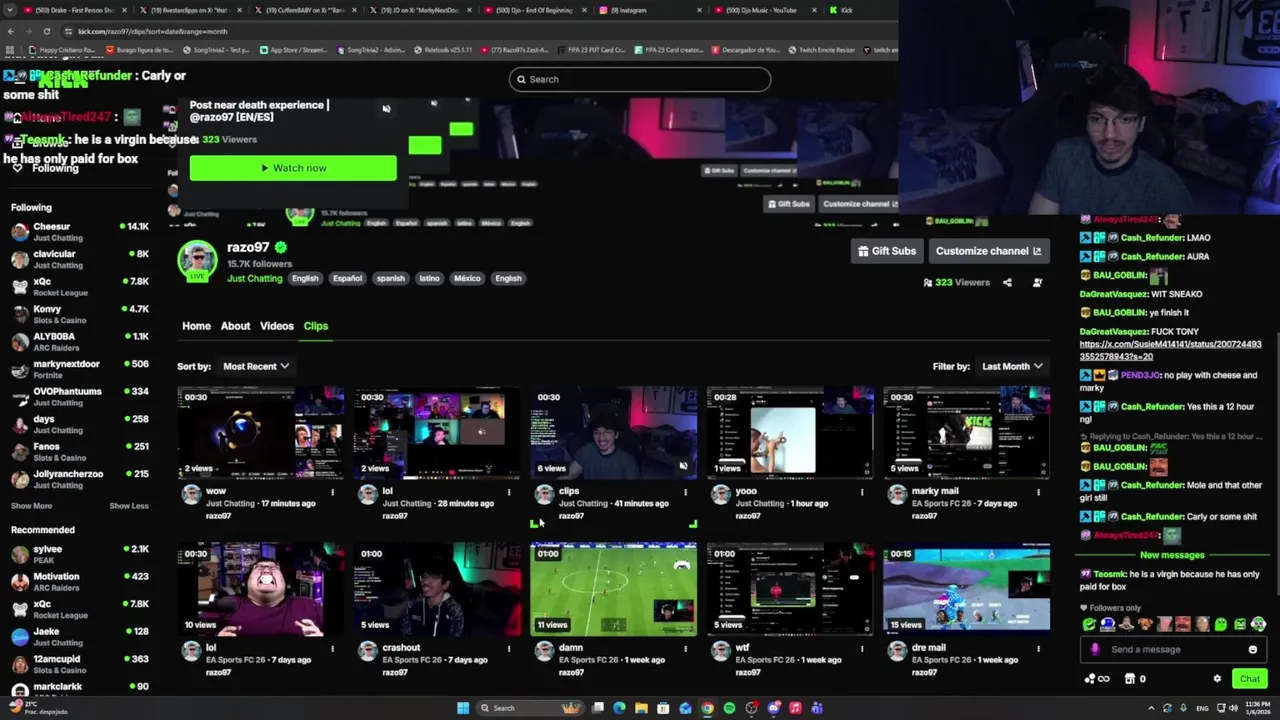Switch to Djo Music YouTube browser tab
This screenshot has width=1280, height=720.
(x=765, y=10)
